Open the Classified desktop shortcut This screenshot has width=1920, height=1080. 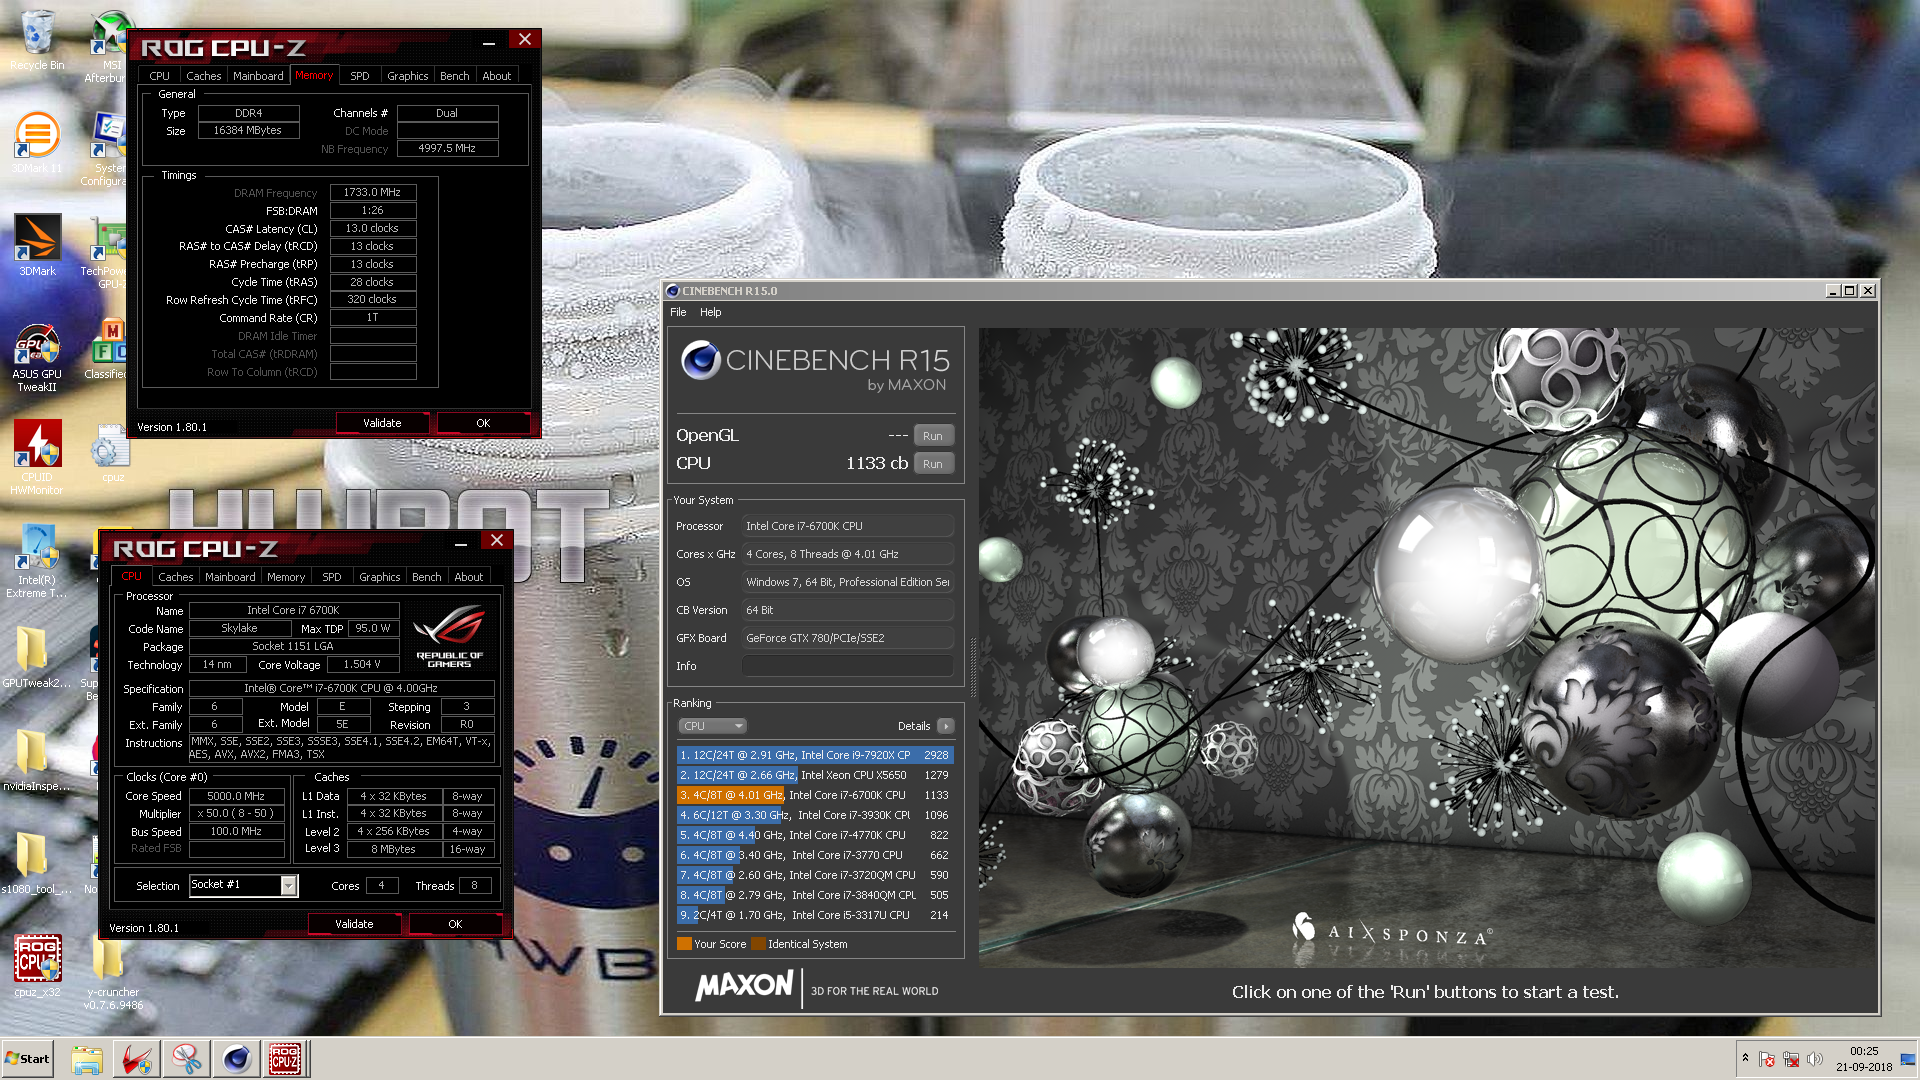pyautogui.click(x=106, y=350)
